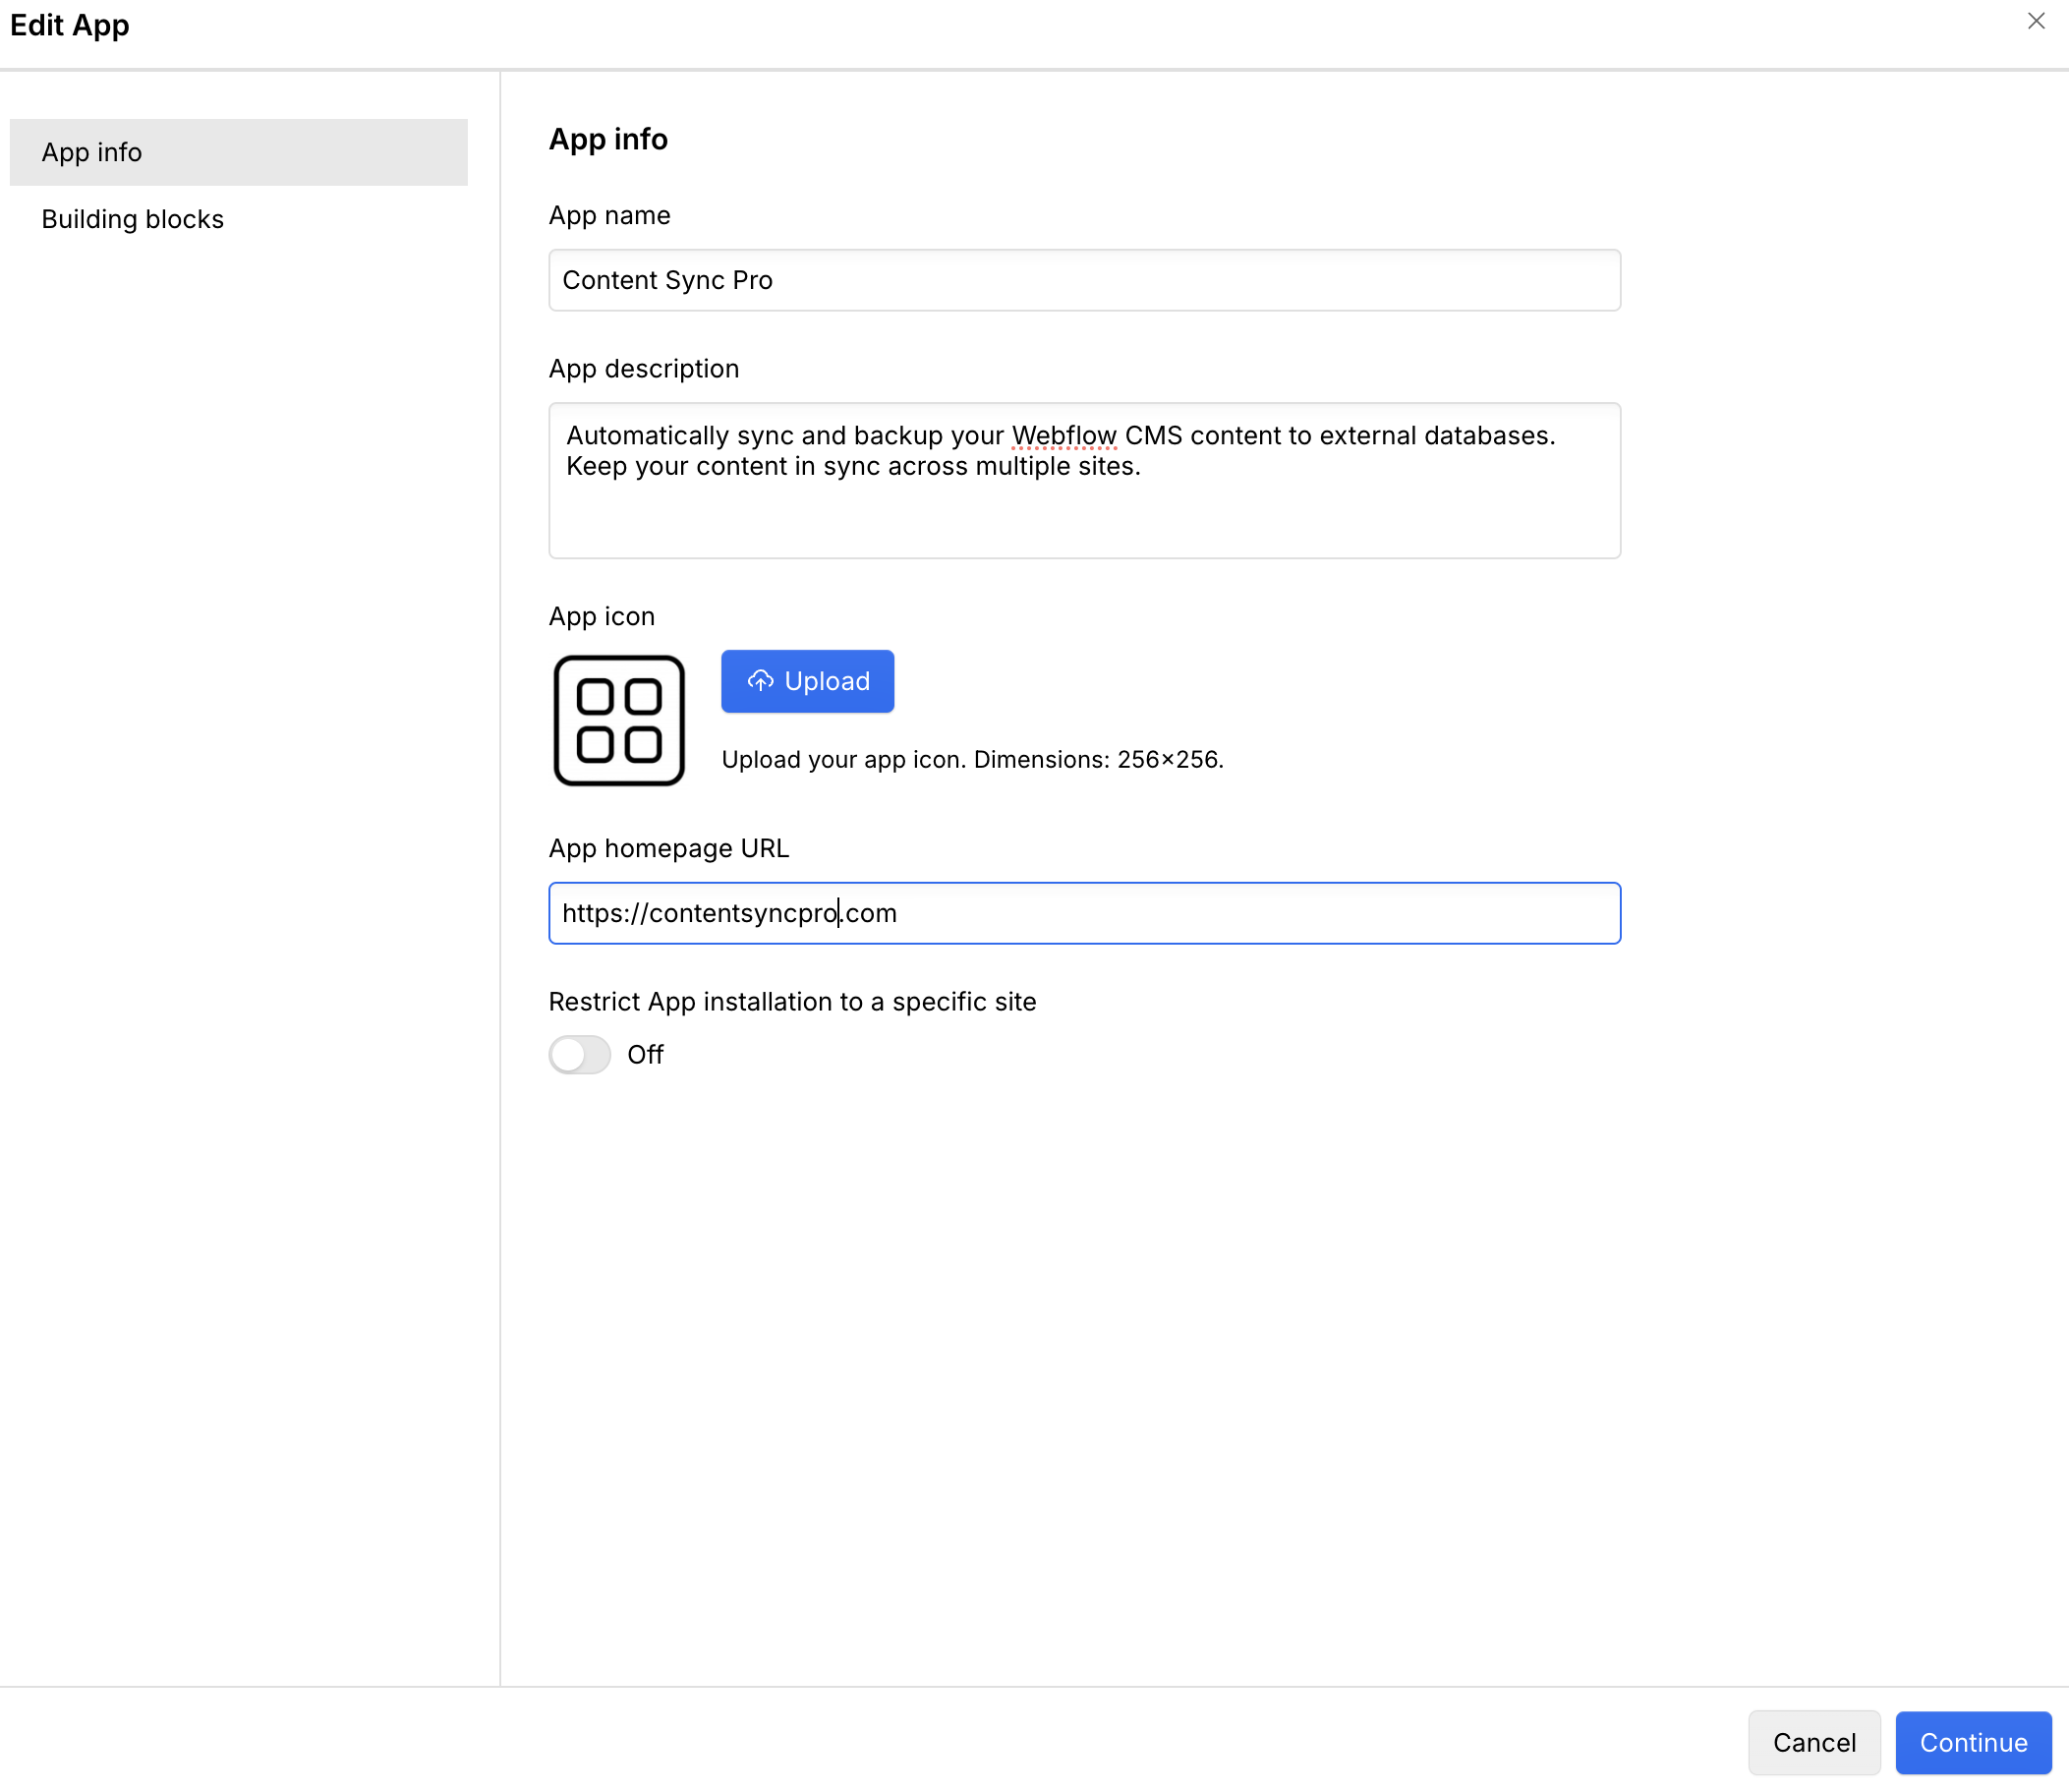Open the Building blocks section
This screenshot has width=2069, height=1792.
pyautogui.click(x=132, y=218)
